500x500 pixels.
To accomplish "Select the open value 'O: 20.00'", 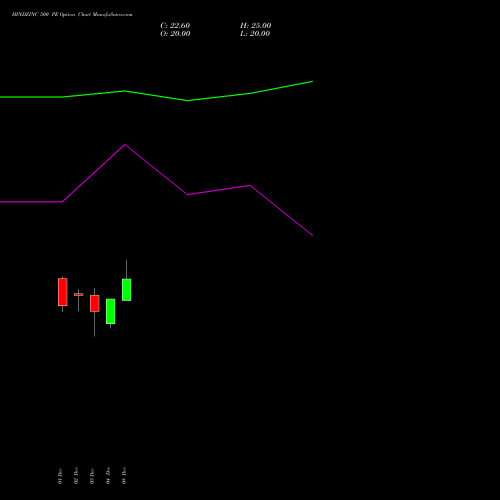I will 175,34.
